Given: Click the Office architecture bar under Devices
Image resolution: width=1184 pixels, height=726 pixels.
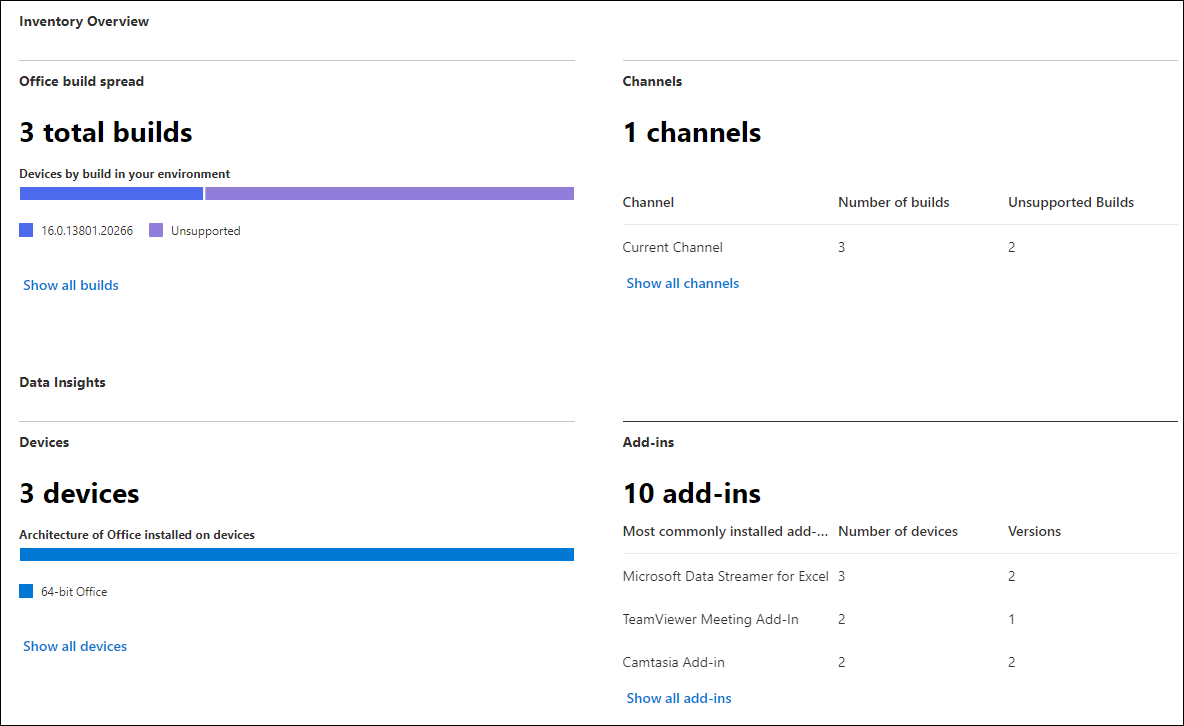Looking at the screenshot, I should [297, 555].
